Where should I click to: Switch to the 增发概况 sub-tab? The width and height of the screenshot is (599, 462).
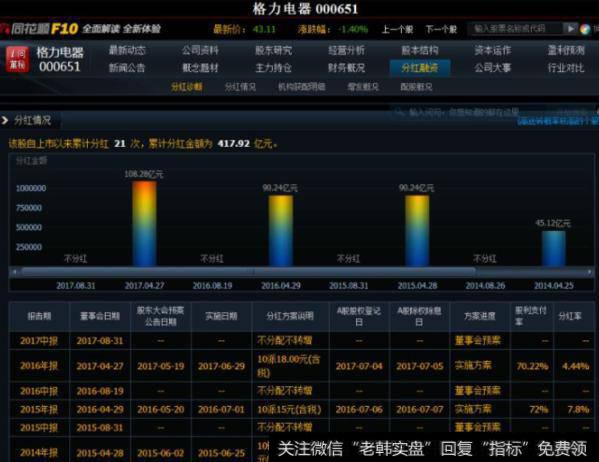pyautogui.click(x=363, y=87)
